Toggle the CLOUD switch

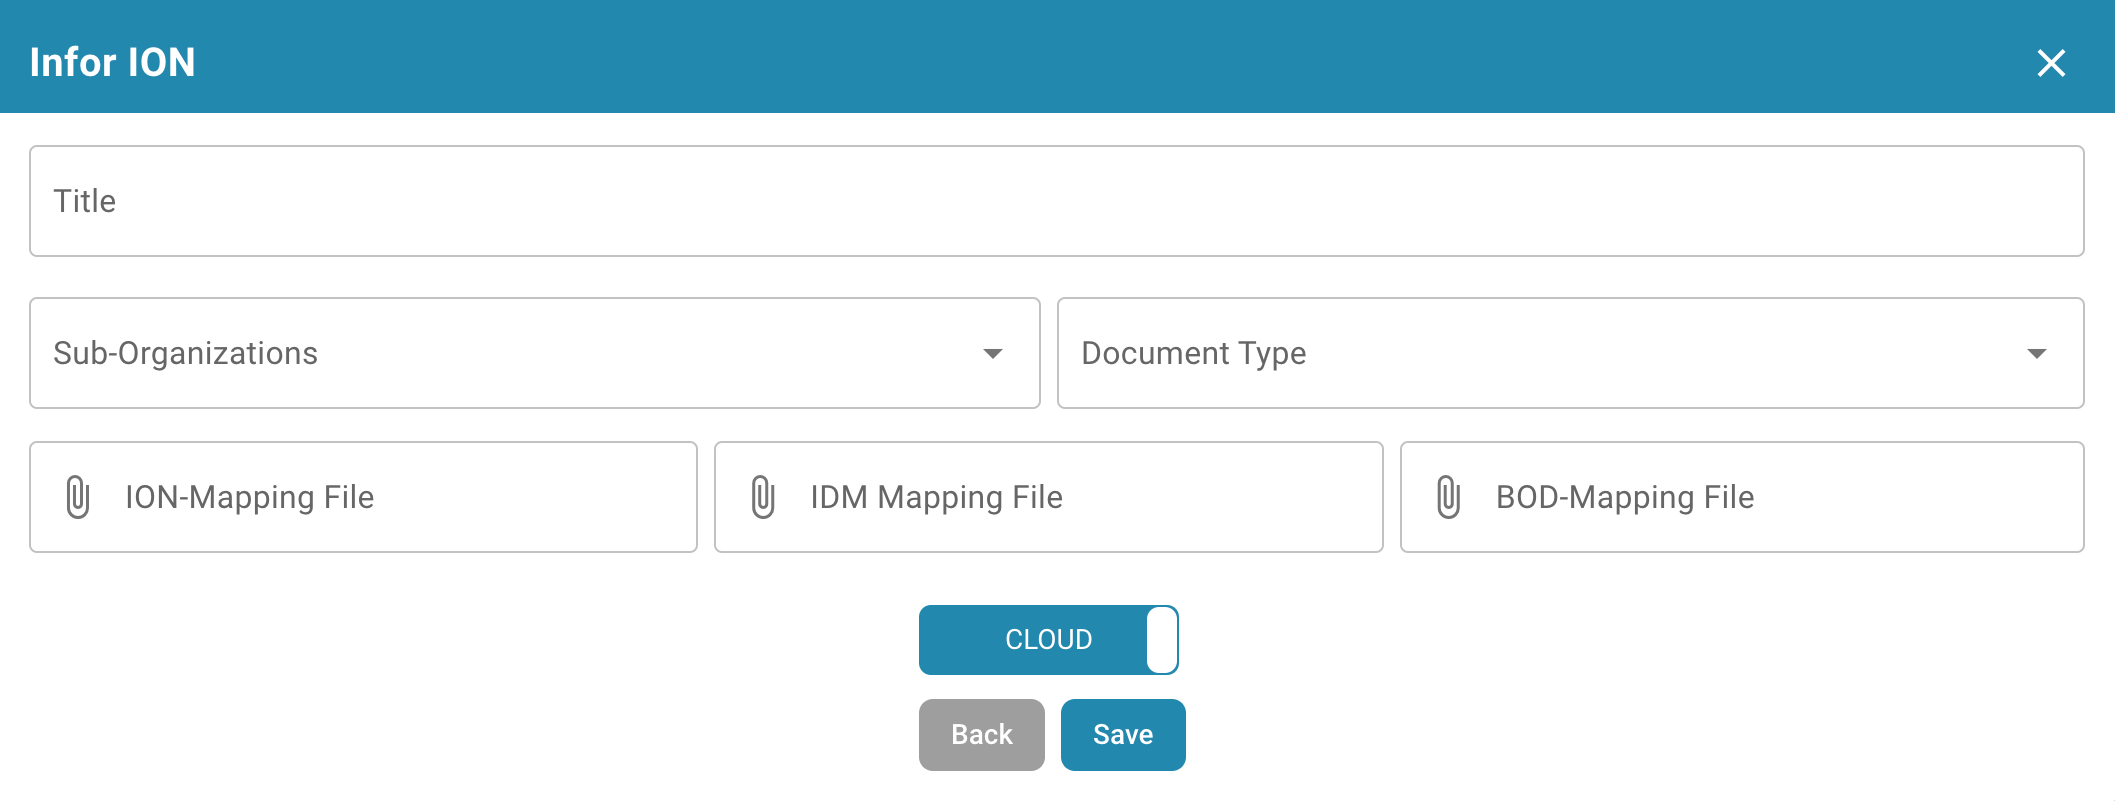[1048, 640]
